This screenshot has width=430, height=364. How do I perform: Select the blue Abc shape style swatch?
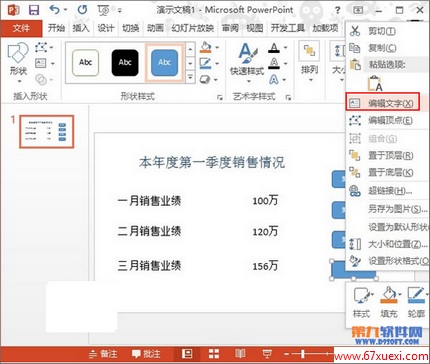pos(164,63)
